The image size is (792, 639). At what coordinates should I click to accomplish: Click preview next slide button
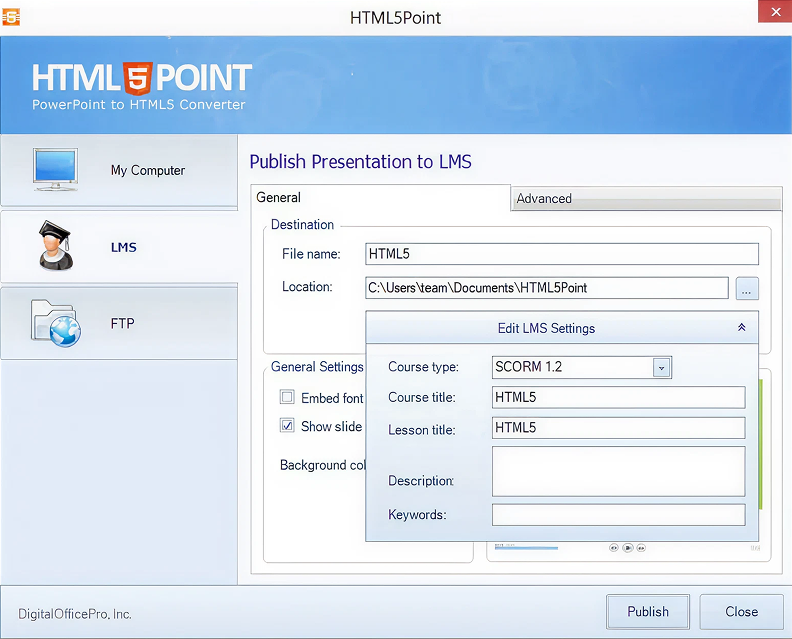(641, 548)
